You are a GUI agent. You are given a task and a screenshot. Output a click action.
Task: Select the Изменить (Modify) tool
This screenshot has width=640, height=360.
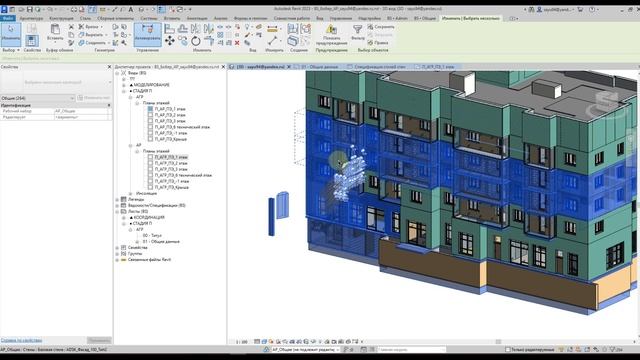(11, 34)
